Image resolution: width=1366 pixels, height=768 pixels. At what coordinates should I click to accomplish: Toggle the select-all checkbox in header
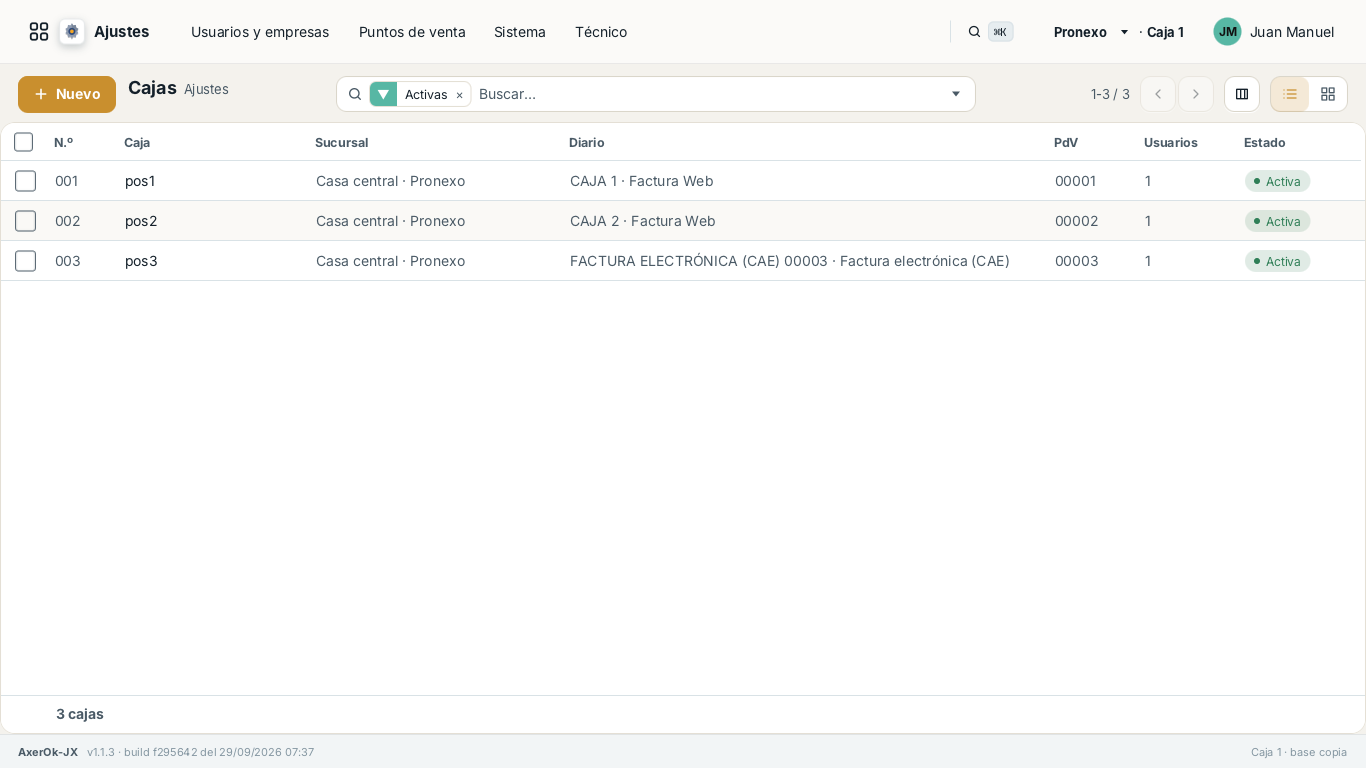[24, 142]
